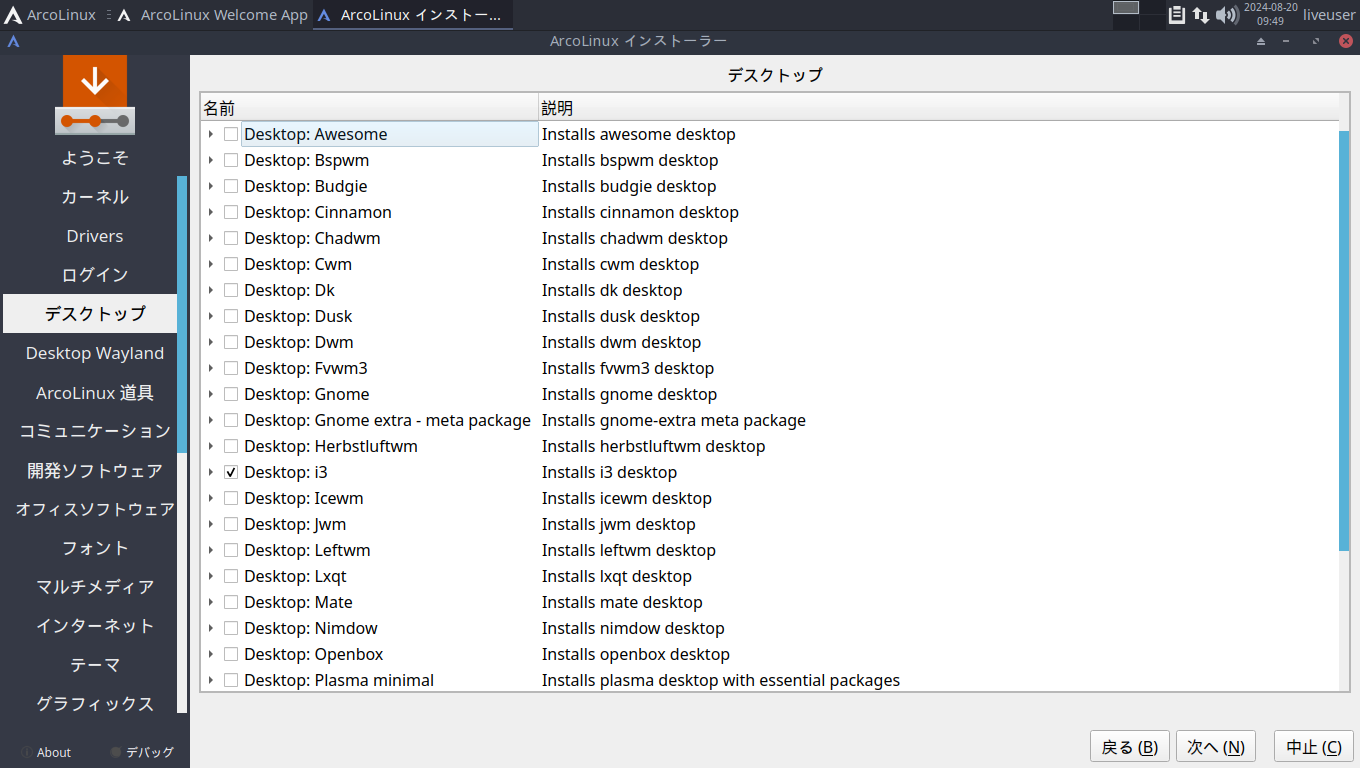Click the About info icon
Viewport: 1360px width, 768px height.
pos(28,752)
